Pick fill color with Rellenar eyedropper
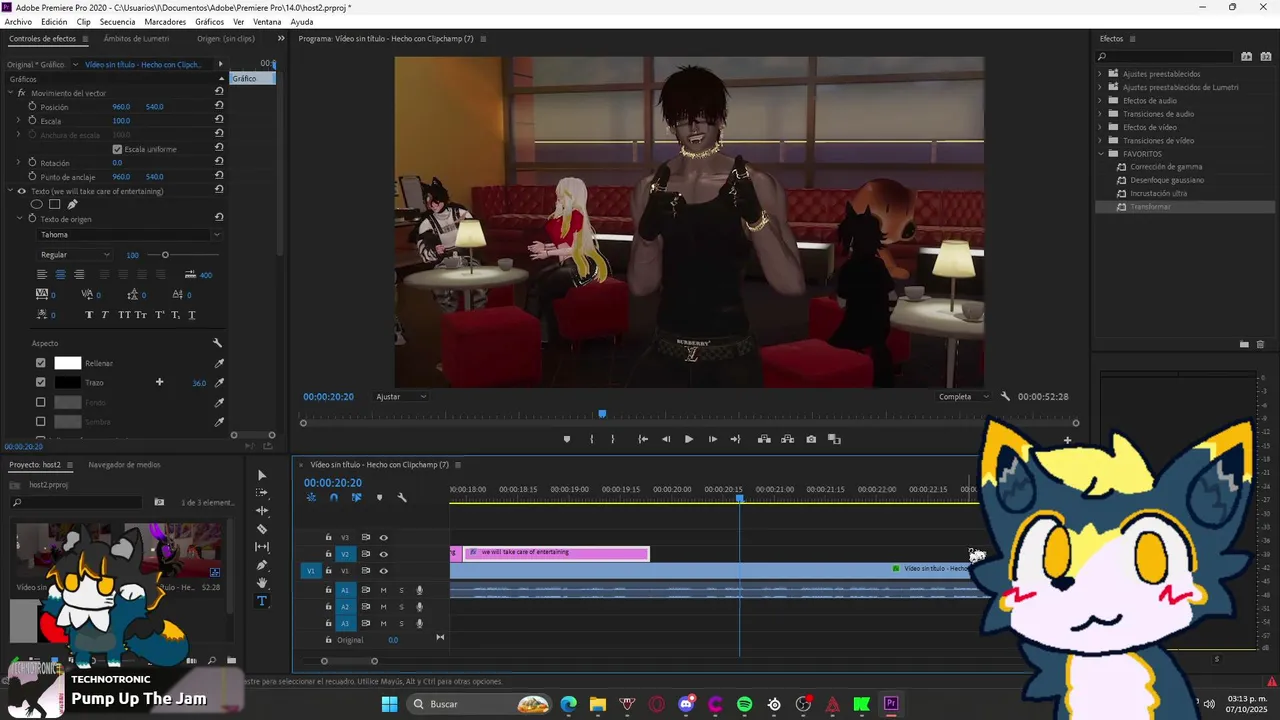 coord(219,363)
